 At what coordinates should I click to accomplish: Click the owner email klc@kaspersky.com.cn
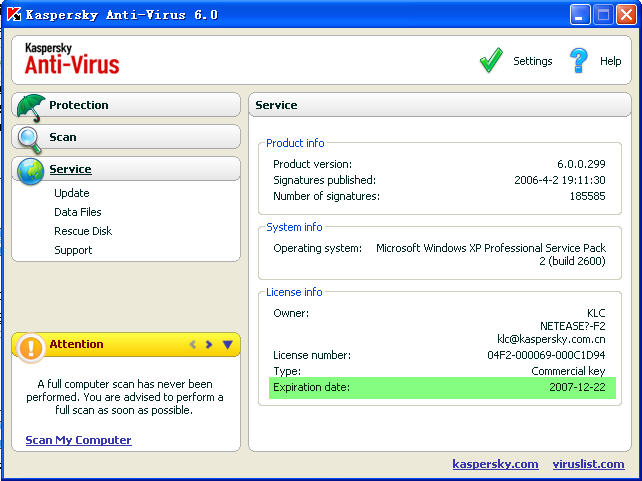(551, 339)
